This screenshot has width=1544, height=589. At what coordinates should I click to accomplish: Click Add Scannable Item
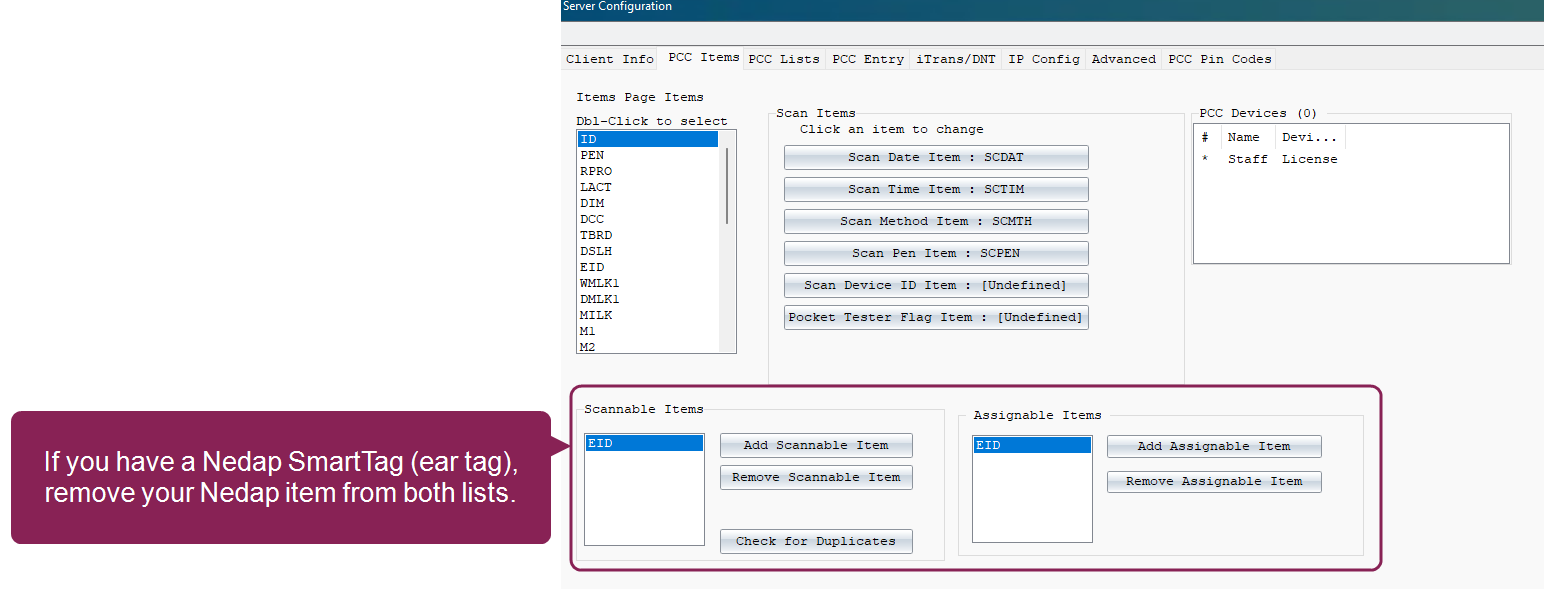tap(816, 446)
